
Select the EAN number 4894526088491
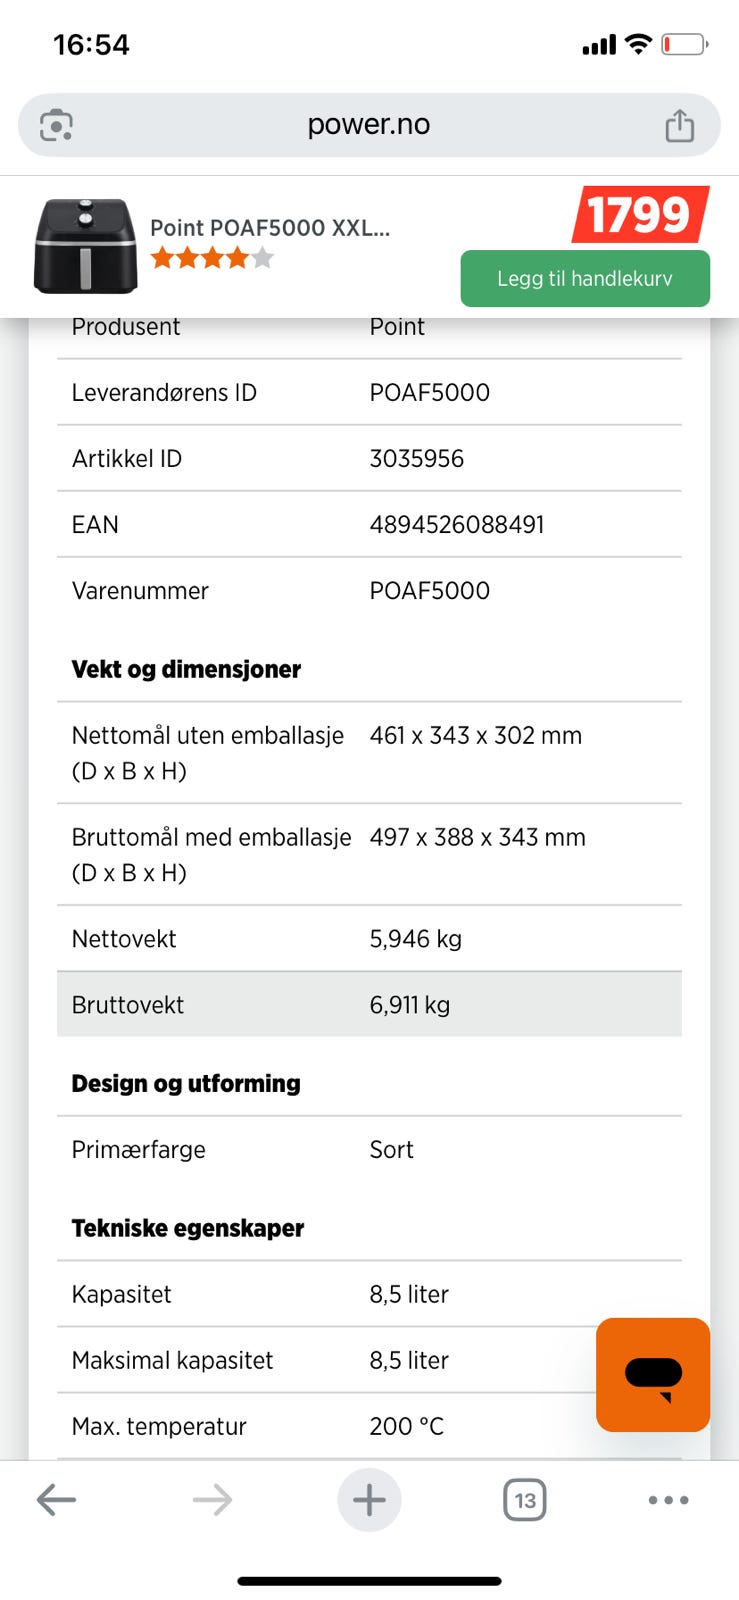[x=457, y=524]
